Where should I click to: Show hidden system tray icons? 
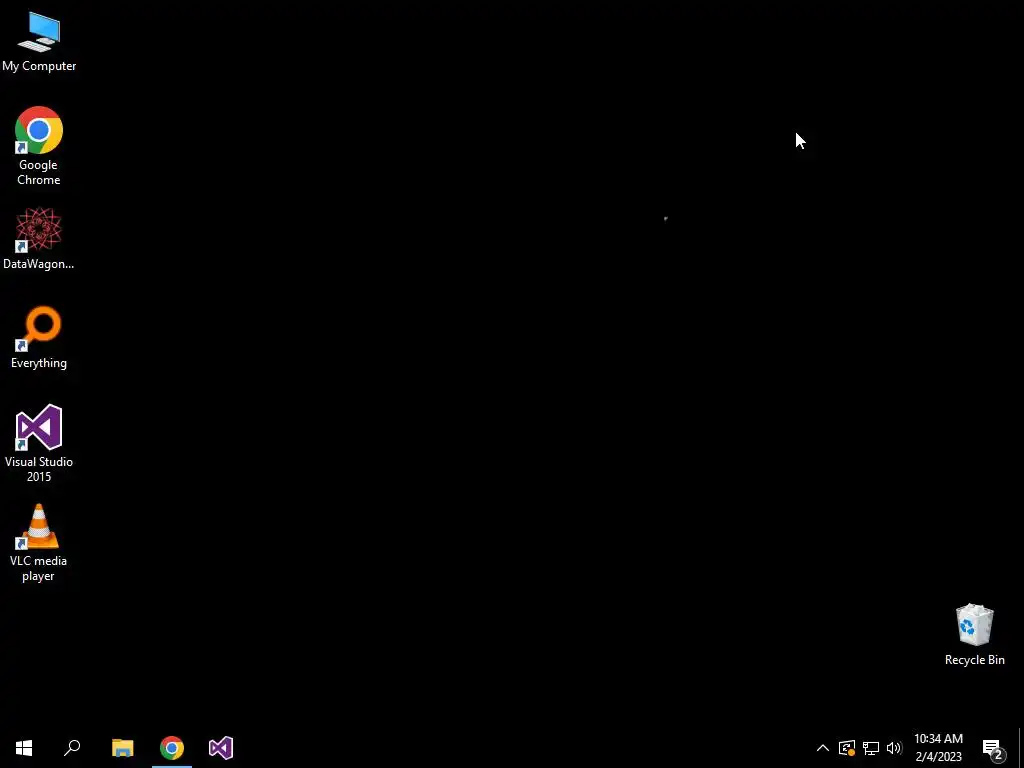pos(823,748)
